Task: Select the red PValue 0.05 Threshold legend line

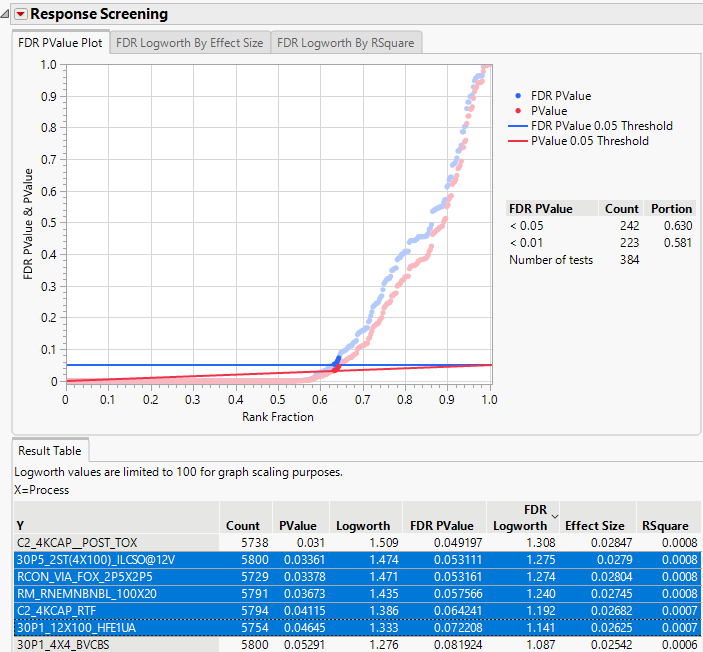Action: coord(518,141)
